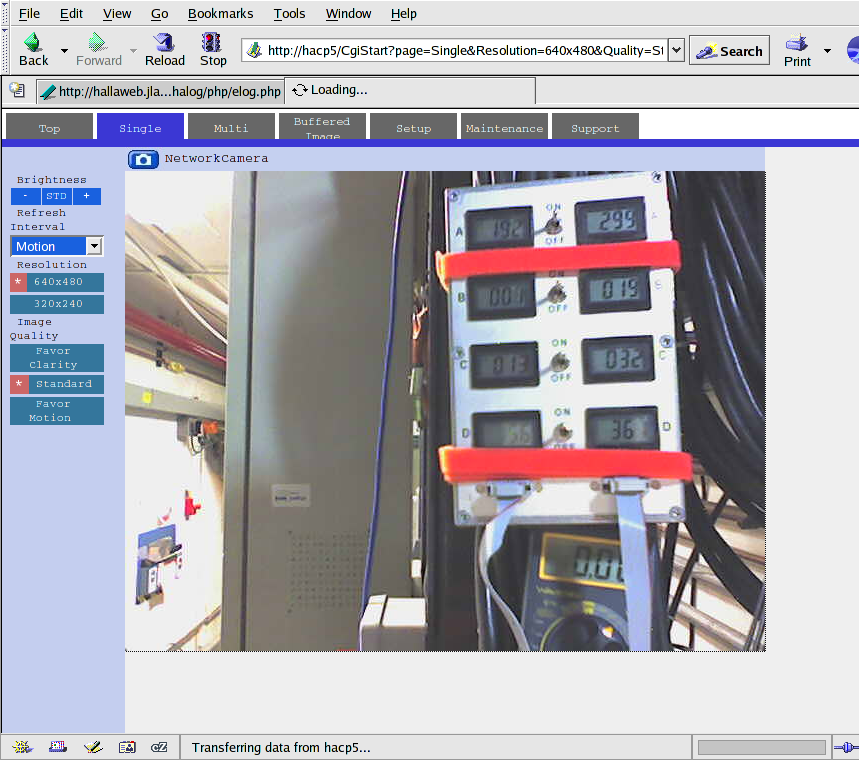Click the live camera image
Image resolution: width=859 pixels, height=760 pixels.
coord(445,411)
